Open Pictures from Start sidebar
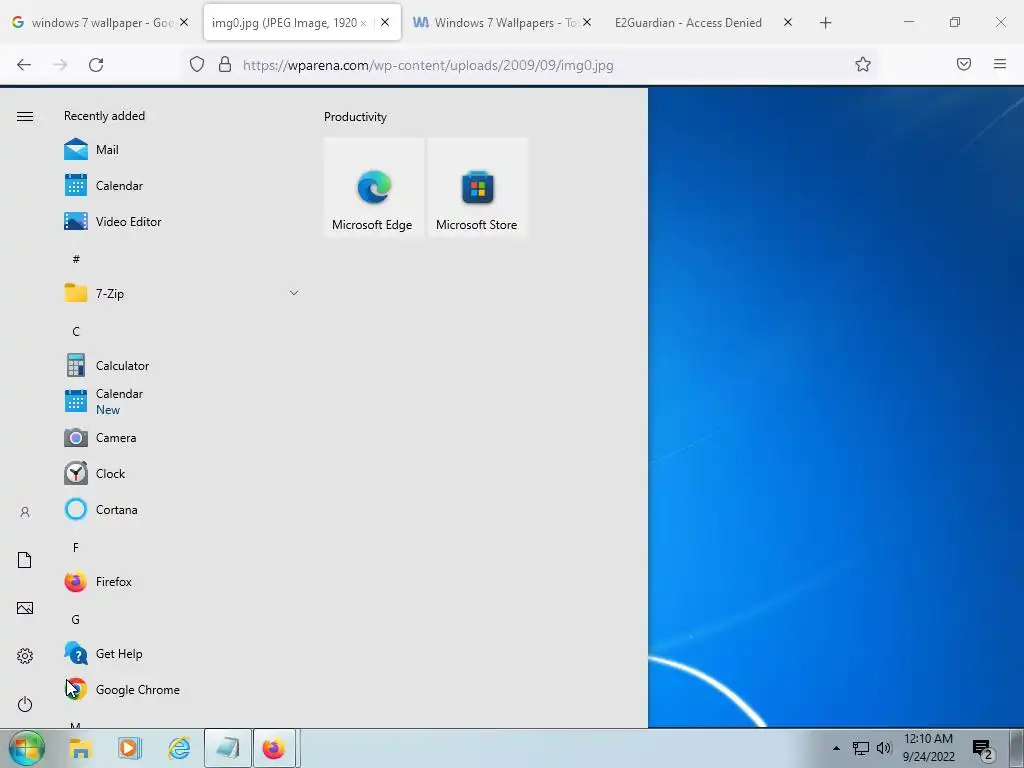1024x768 pixels. click(25, 608)
